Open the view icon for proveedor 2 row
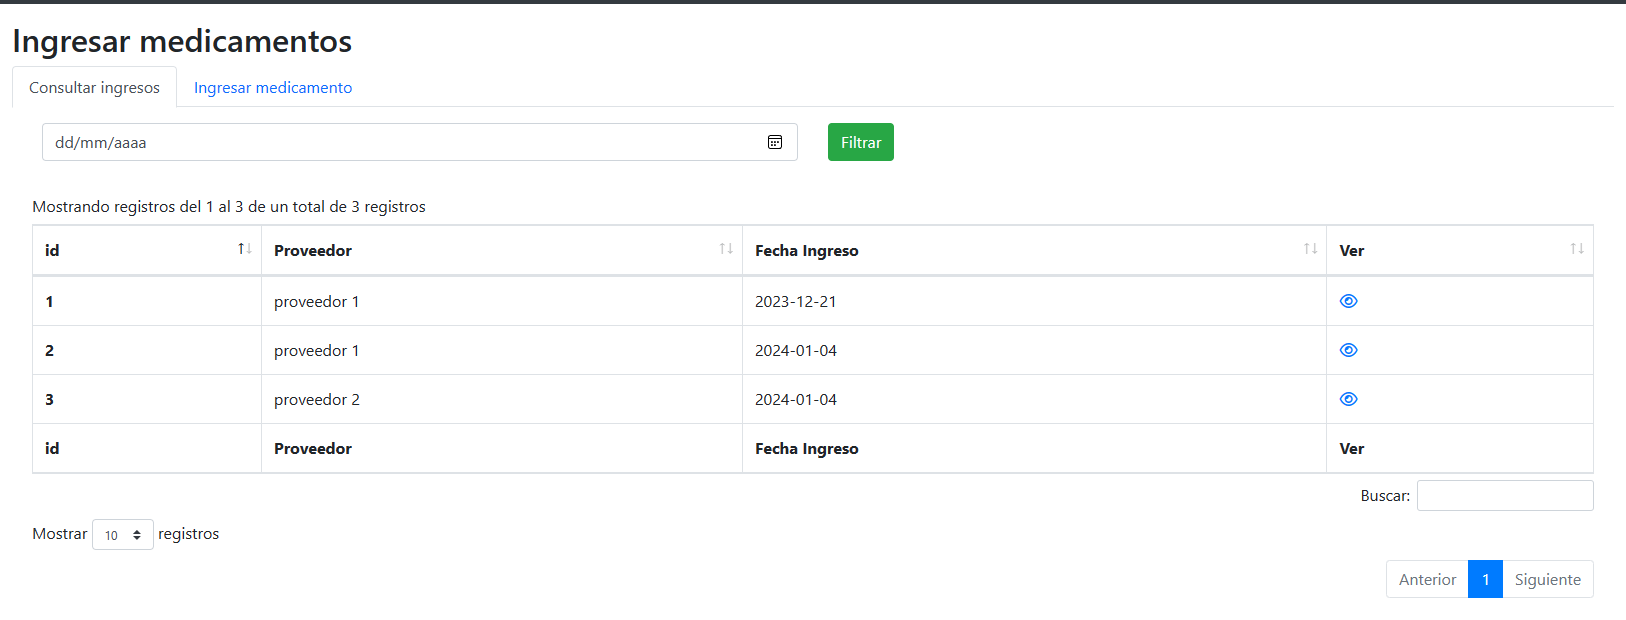The width and height of the screenshot is (1626, 620). [1348, 399]
